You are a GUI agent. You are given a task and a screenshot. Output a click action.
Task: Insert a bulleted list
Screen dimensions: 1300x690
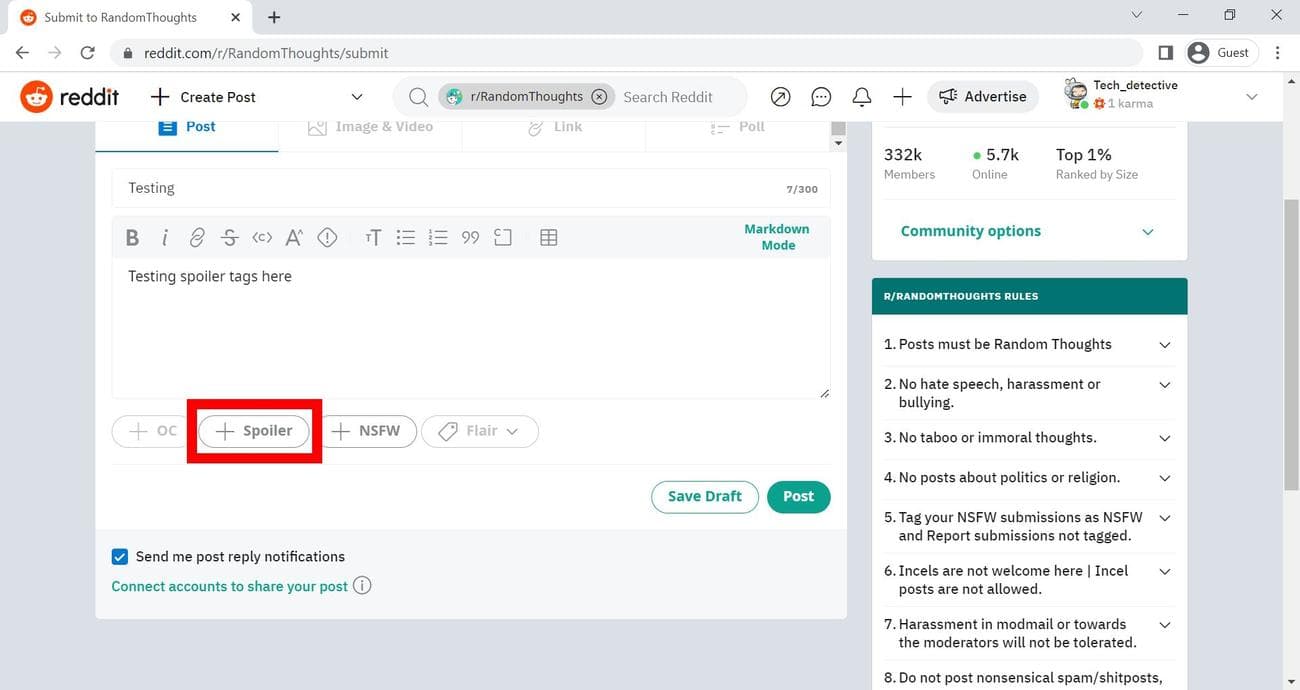pos(405,238)
